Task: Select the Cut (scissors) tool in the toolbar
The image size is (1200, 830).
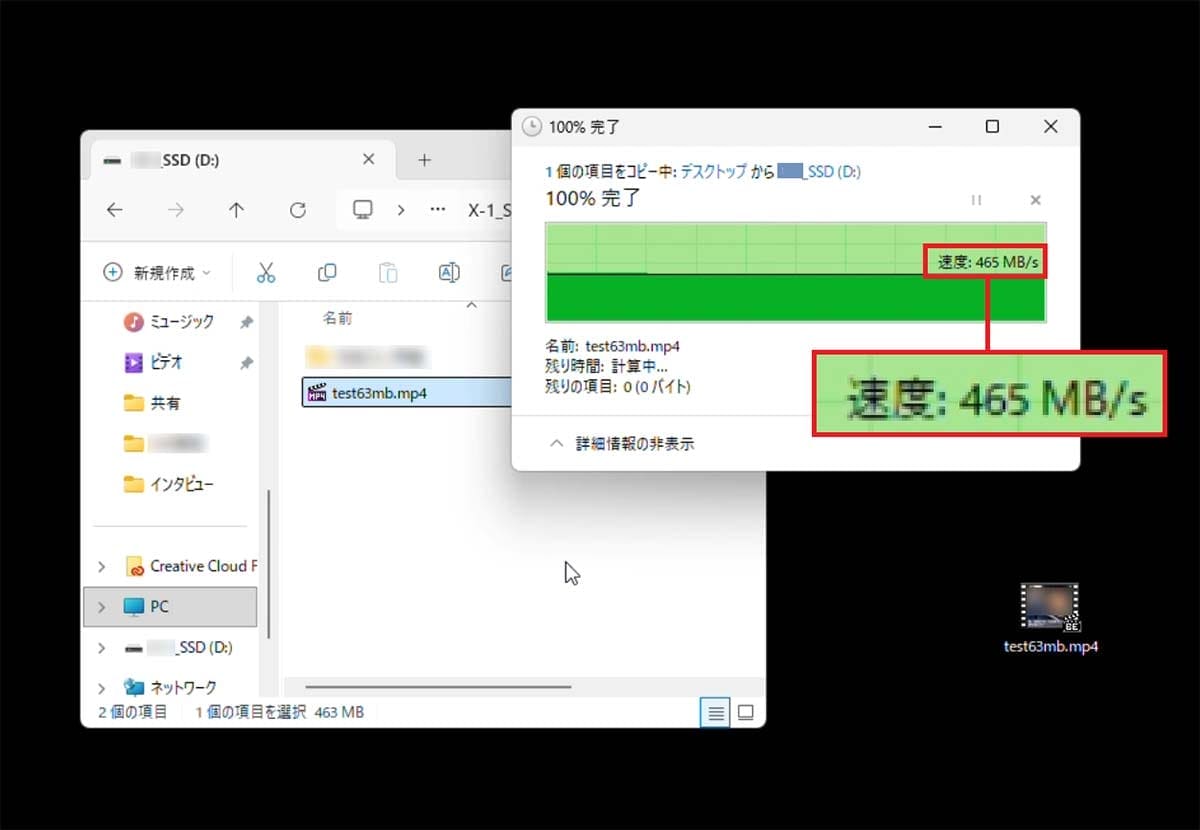Action: pyautogui.click(x=266, y=272)
